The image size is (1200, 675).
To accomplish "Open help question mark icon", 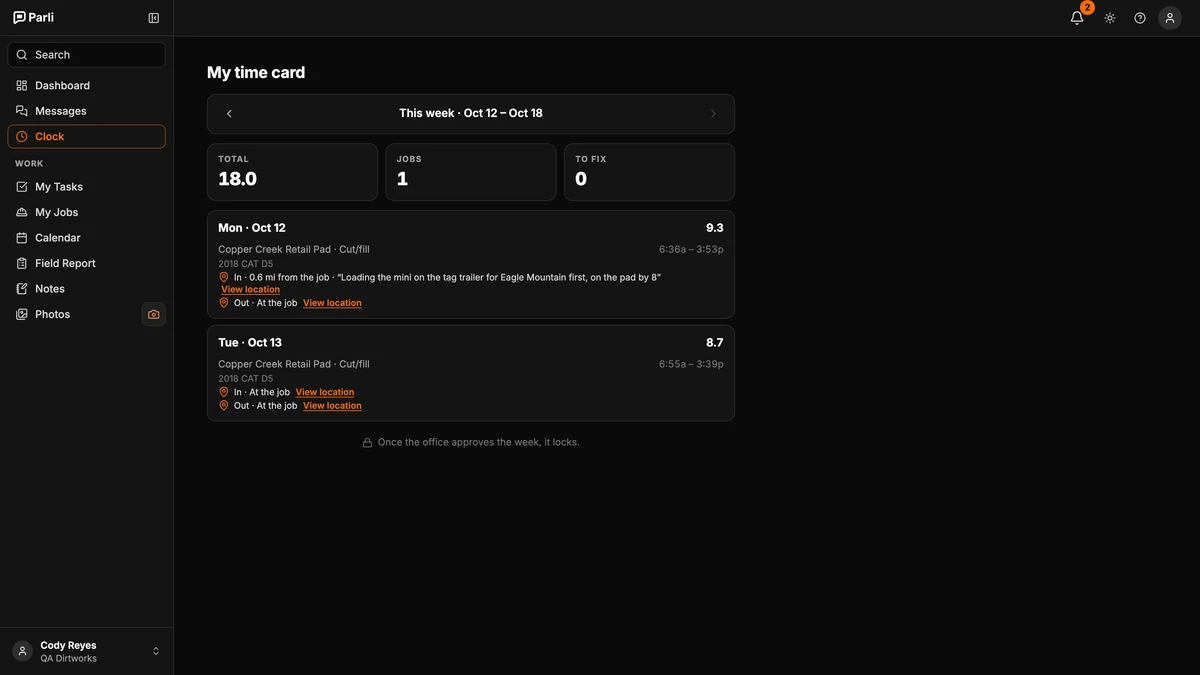I will point(1140,18).
